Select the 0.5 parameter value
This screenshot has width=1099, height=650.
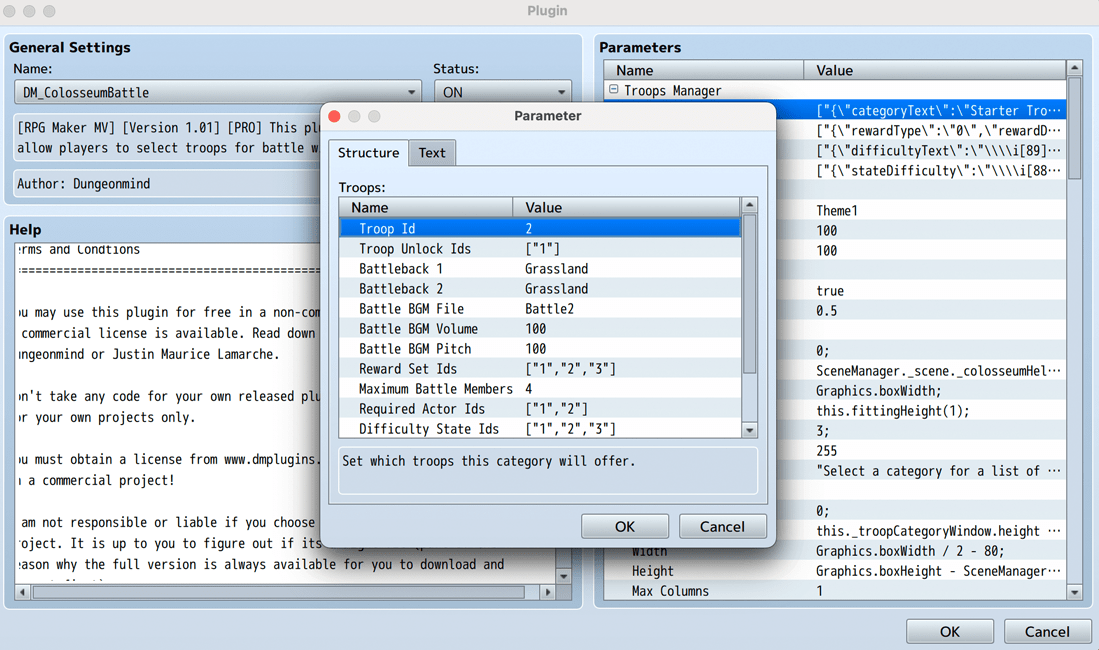826,311
